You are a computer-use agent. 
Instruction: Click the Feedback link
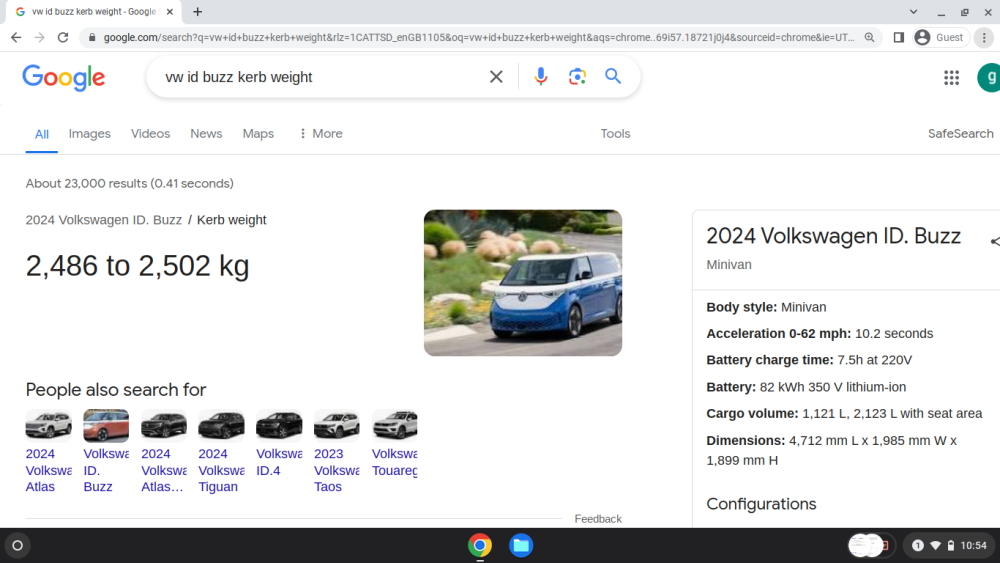click(x=598, y=519)
